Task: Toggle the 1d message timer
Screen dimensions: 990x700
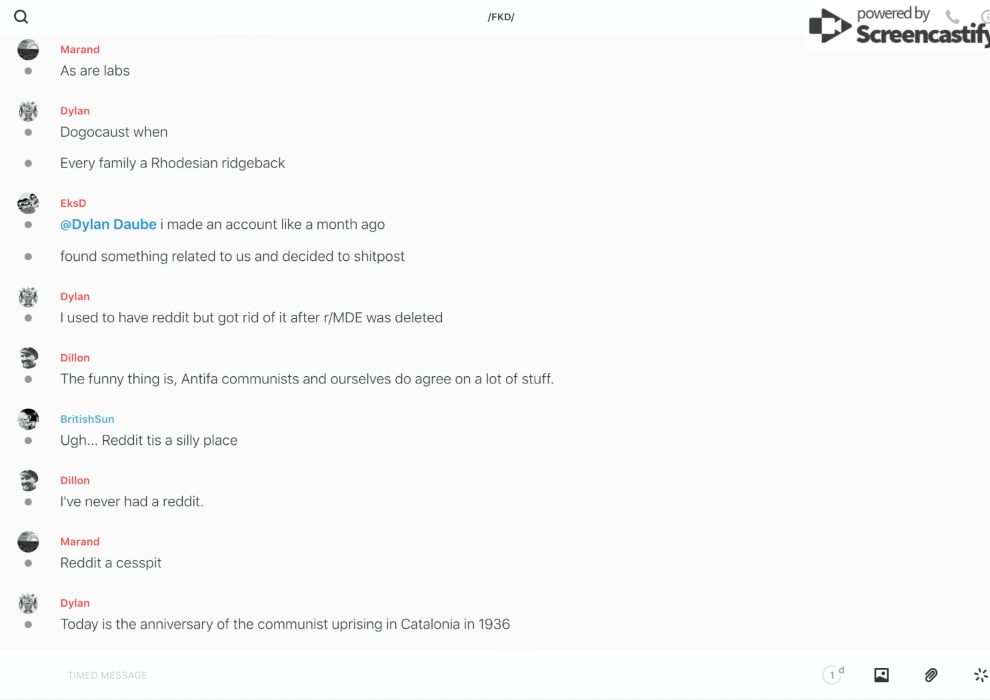Action: click(832, 675)
